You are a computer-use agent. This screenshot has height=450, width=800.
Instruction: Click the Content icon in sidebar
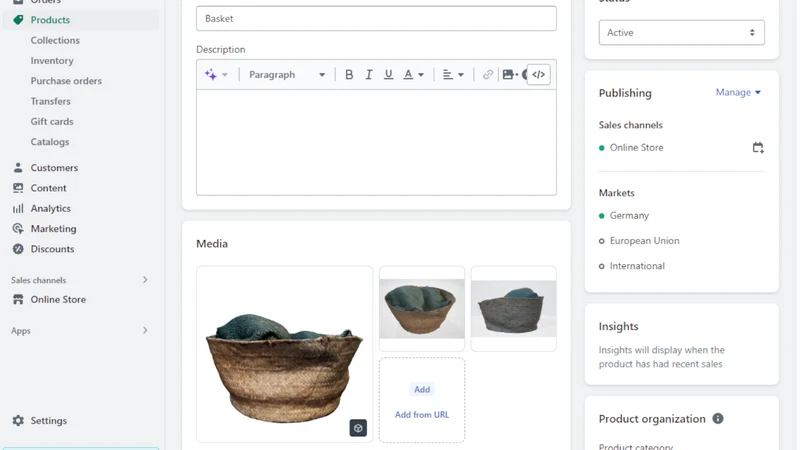18,188
